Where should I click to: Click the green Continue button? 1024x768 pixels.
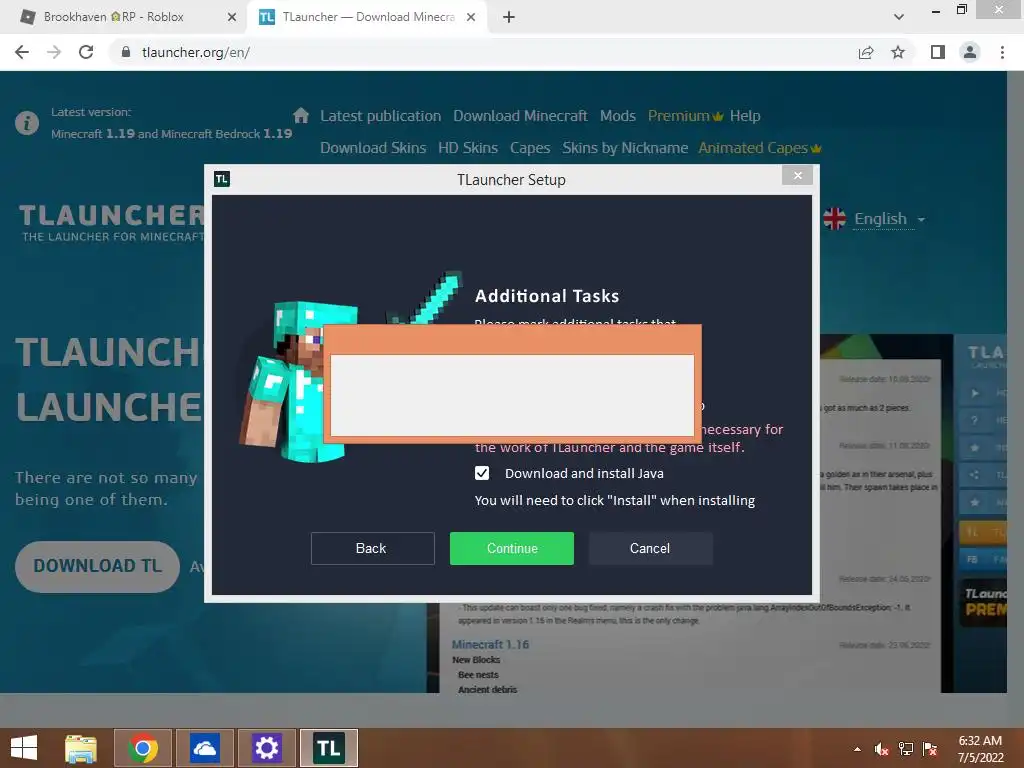pos(511,548)
